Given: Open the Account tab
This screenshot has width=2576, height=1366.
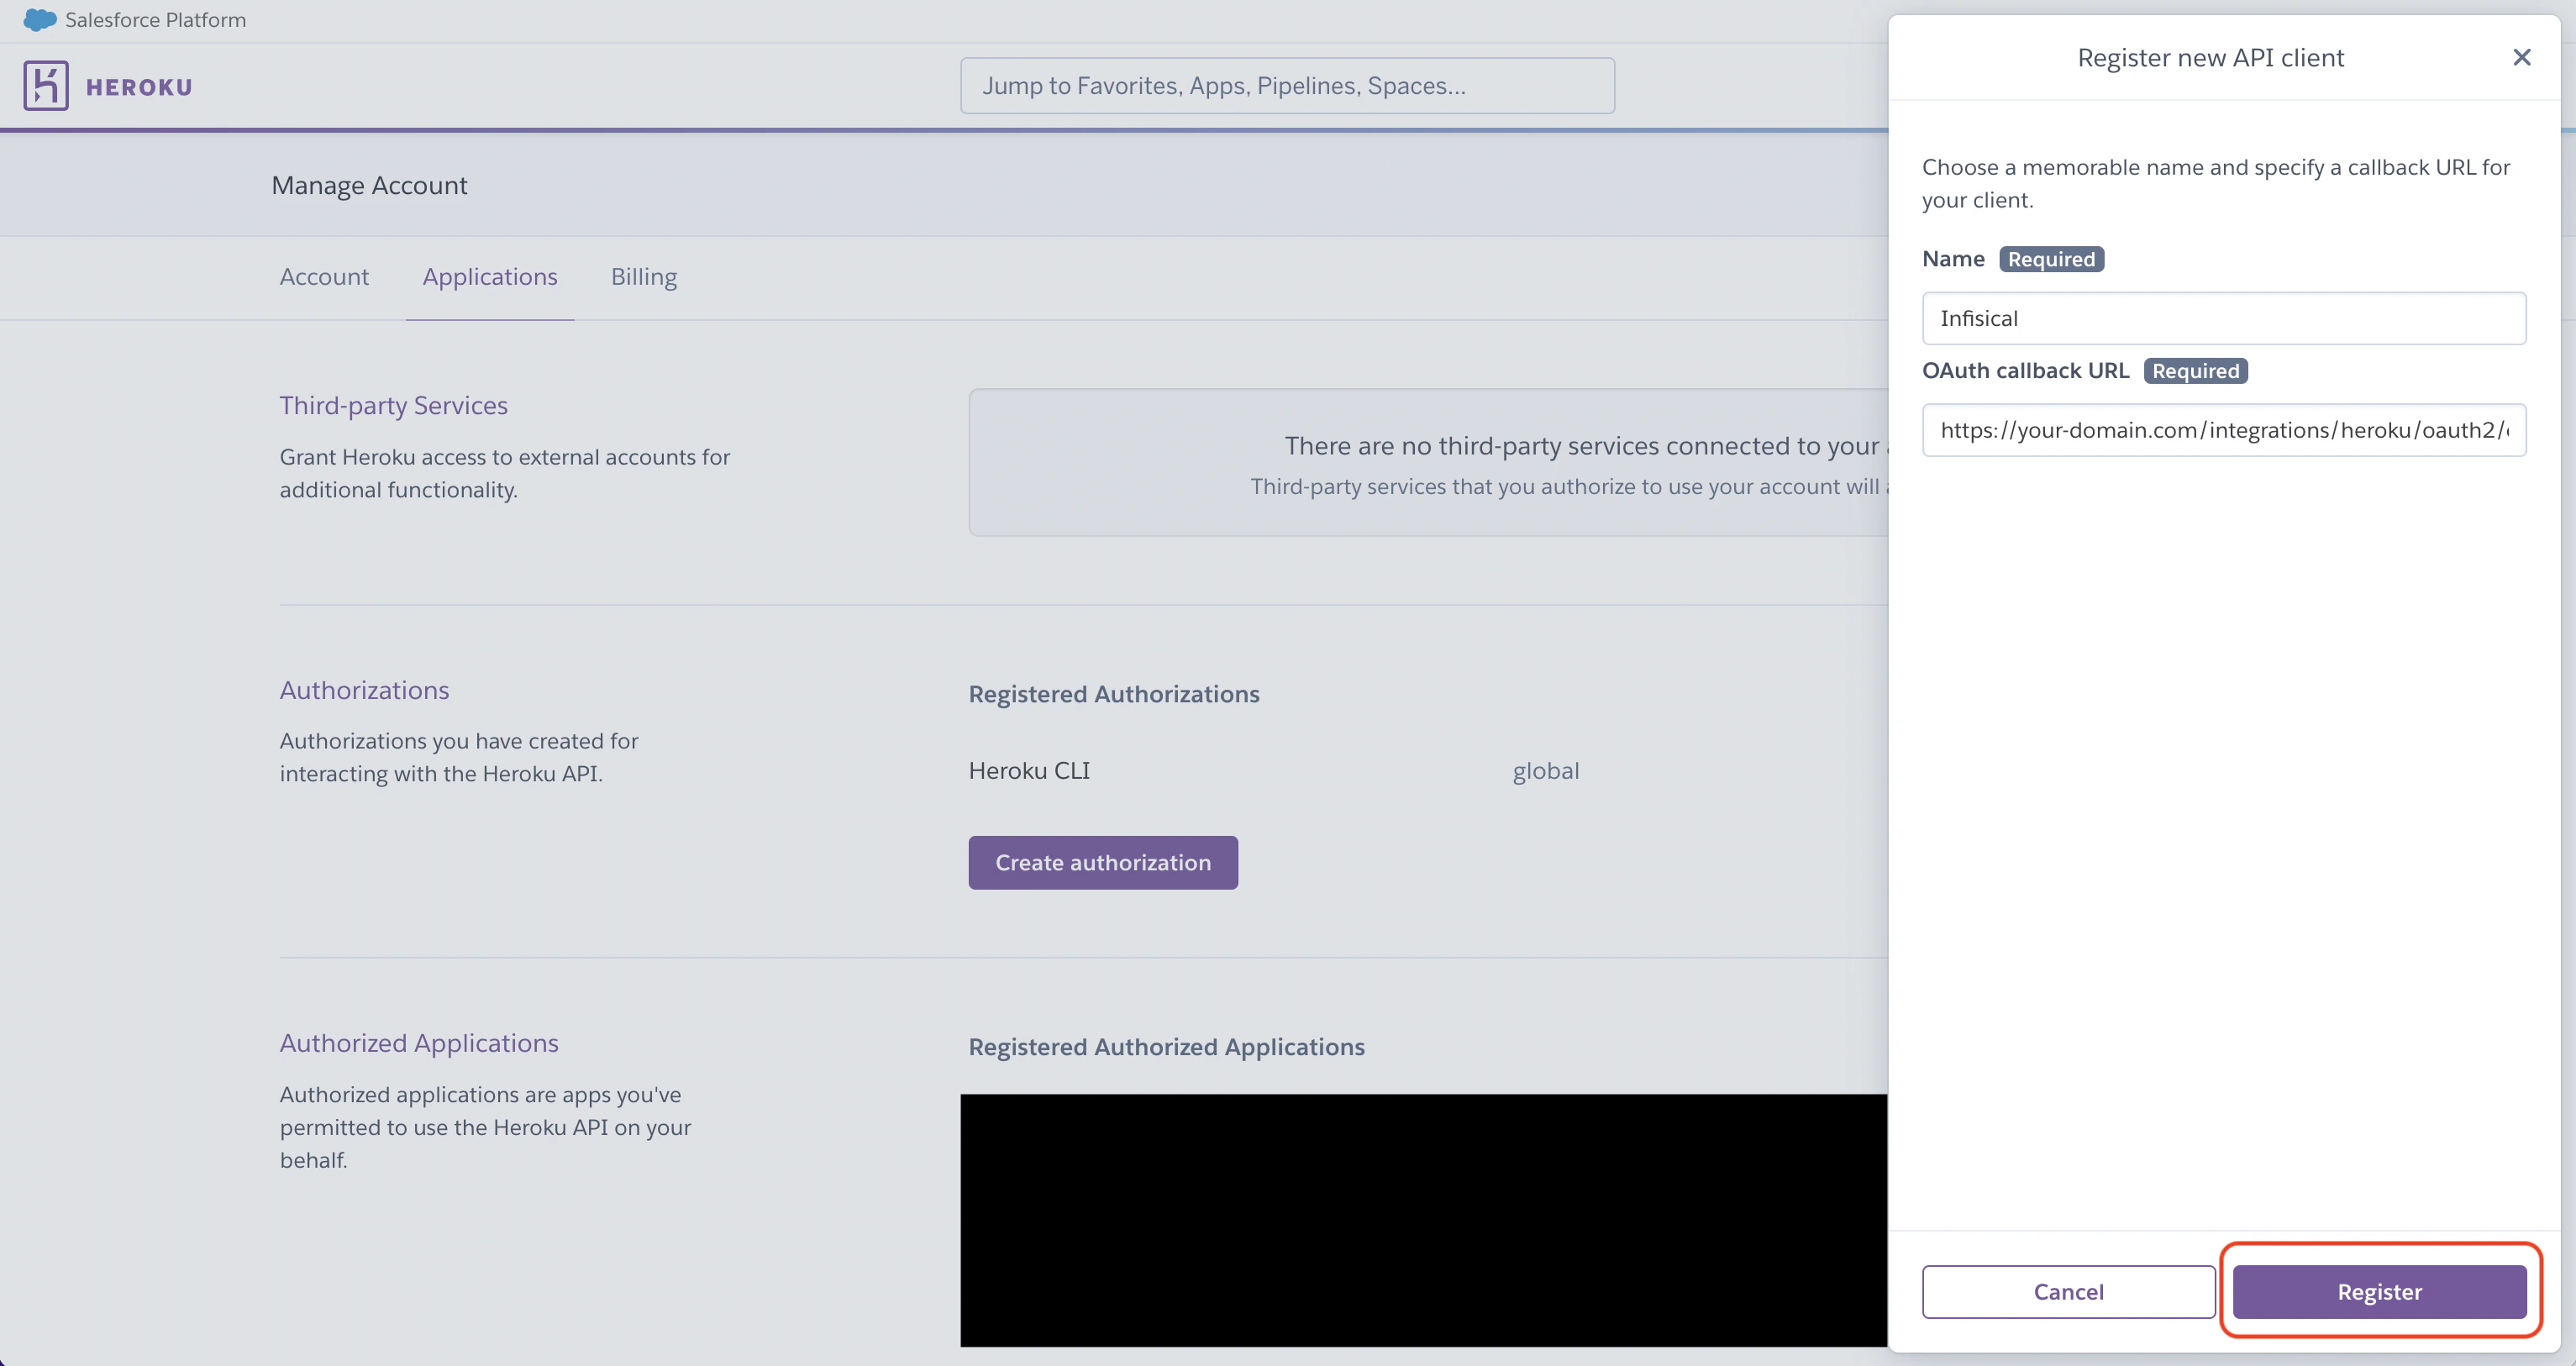Looking at the screenshot, I should [324, 276].
